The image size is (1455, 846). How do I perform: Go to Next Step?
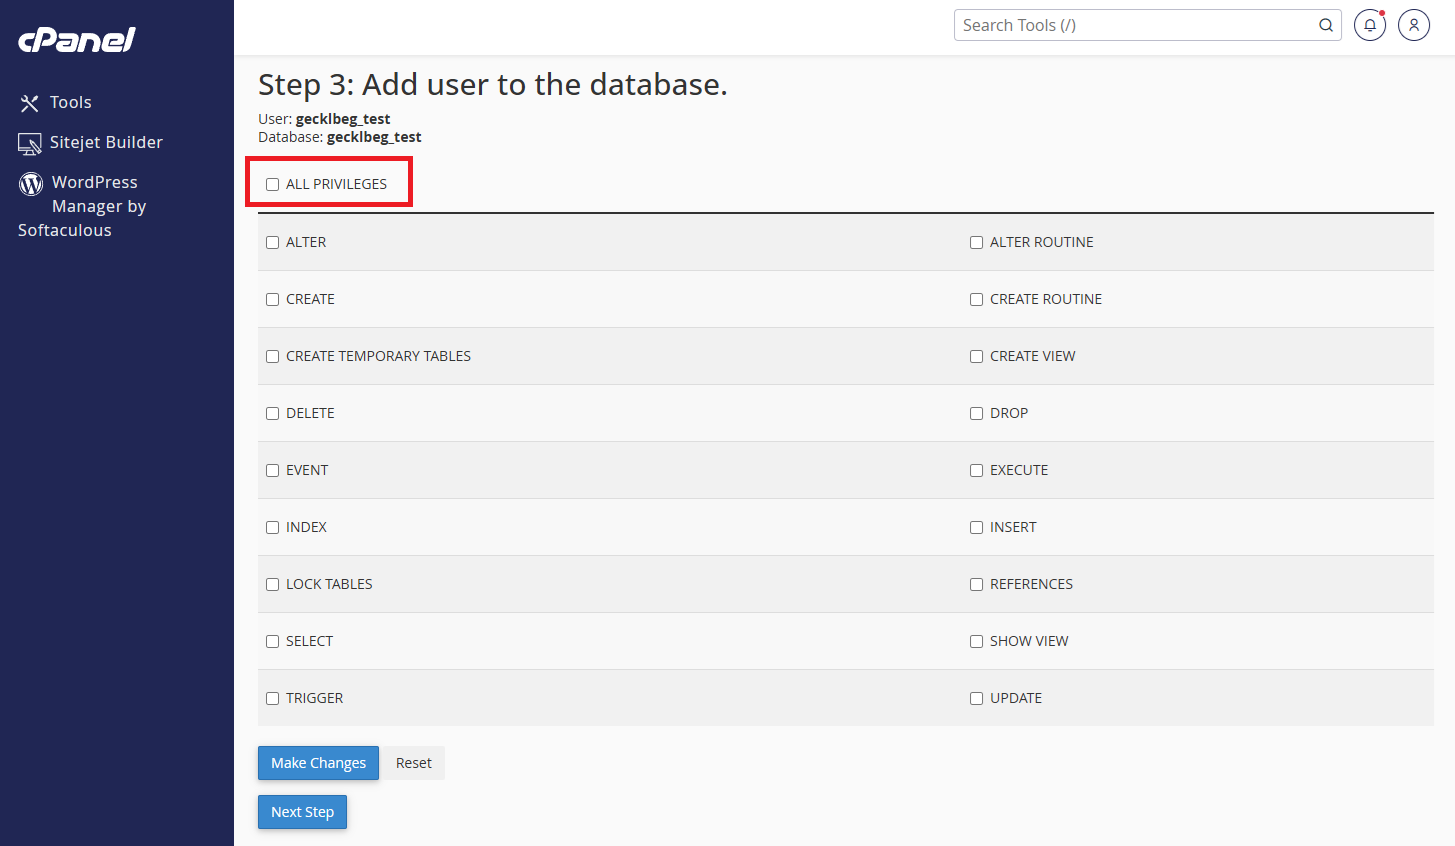pyautogui.click(x=302, y=812)
